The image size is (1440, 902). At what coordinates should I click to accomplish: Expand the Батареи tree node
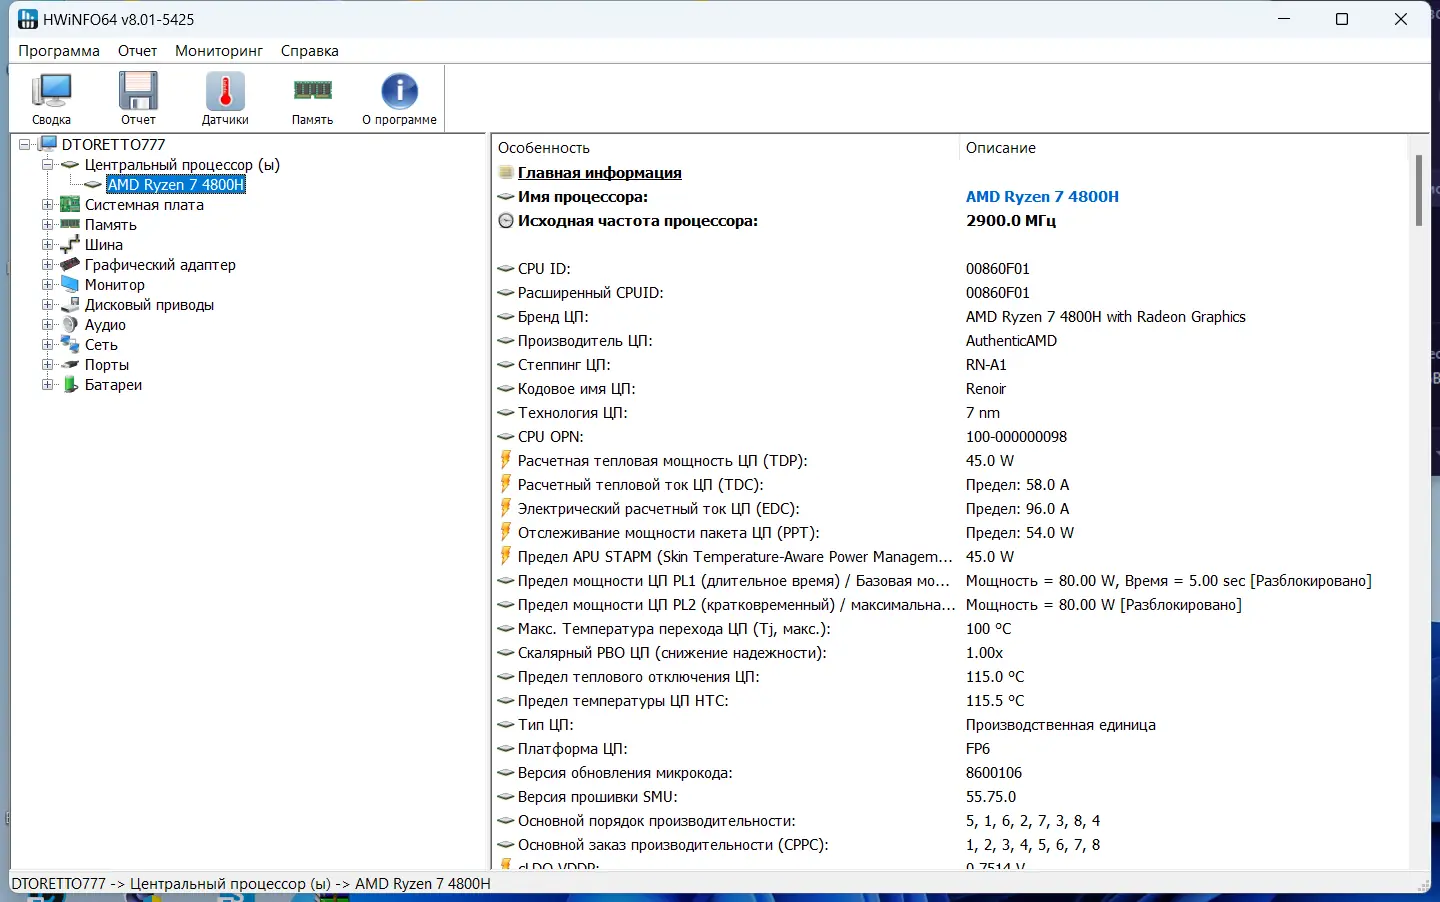click(x=47, y=384)
